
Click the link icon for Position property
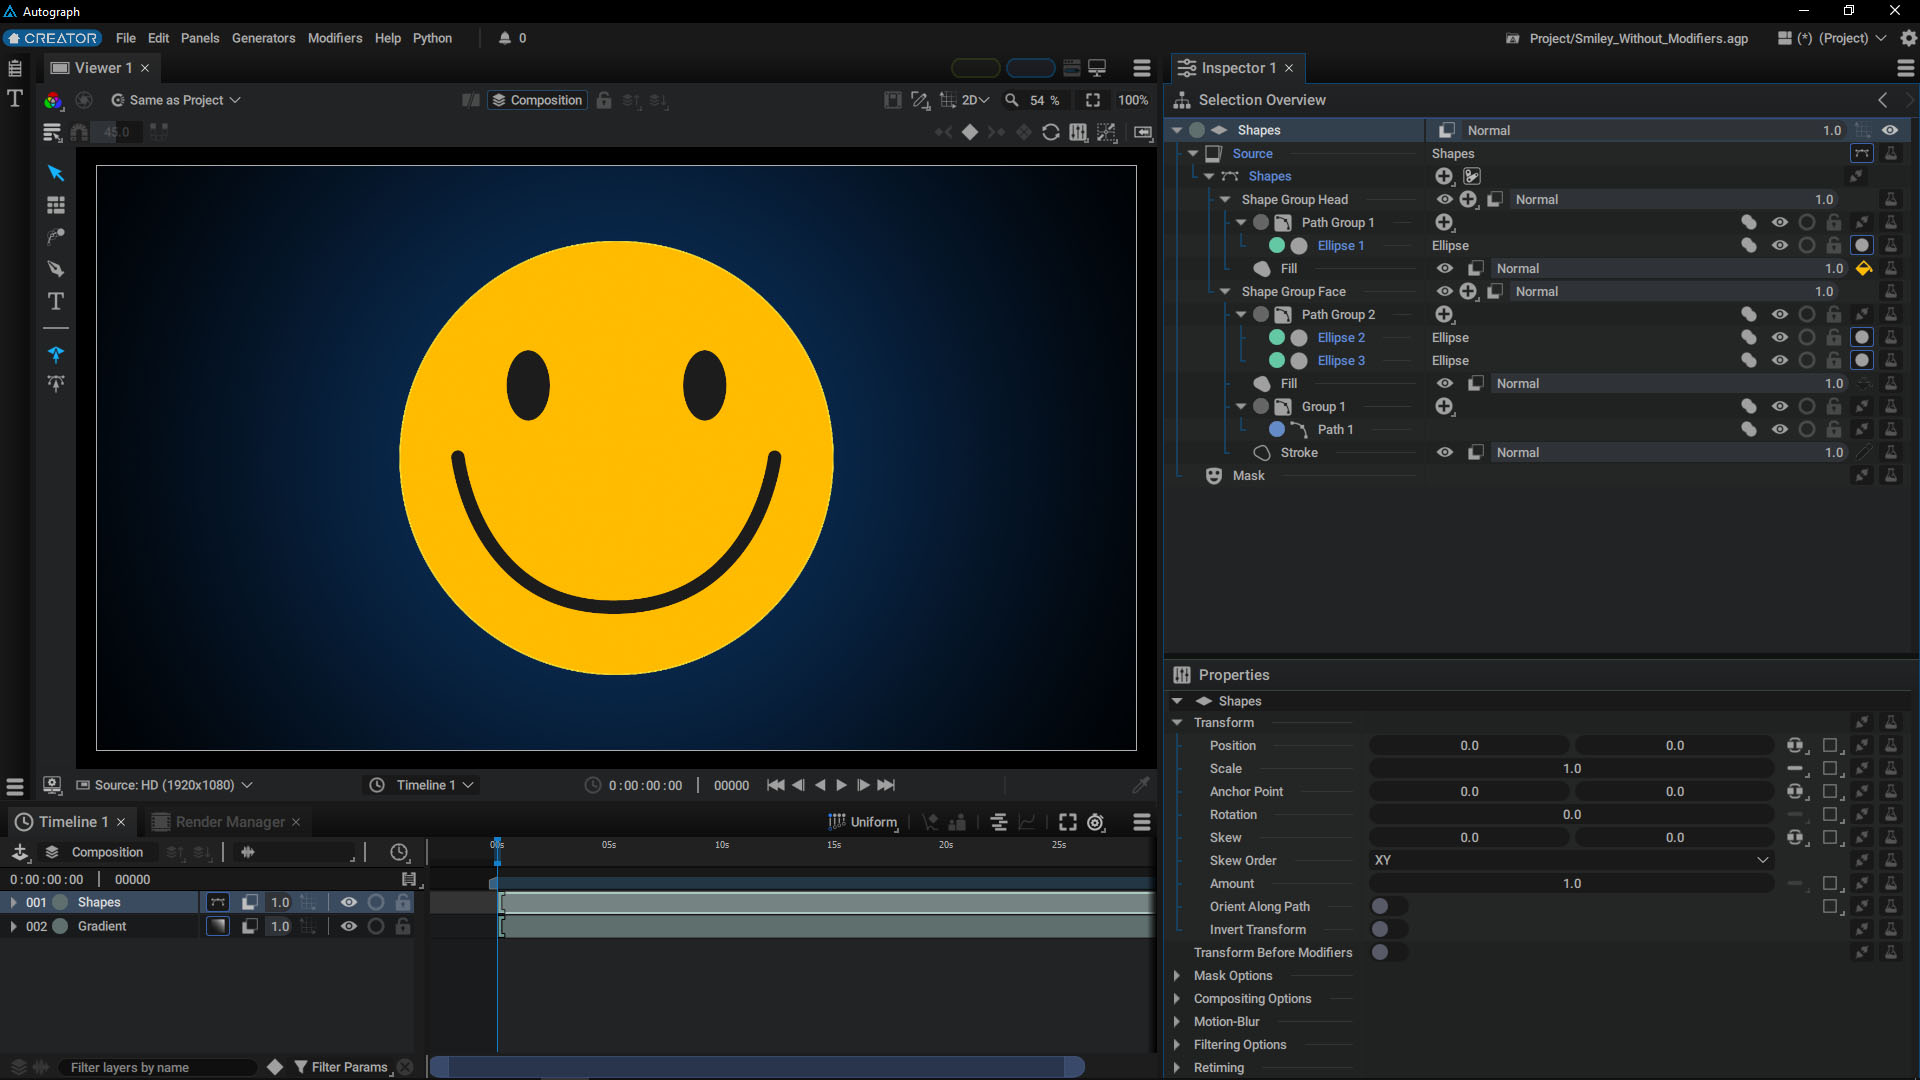[1796, 745]
